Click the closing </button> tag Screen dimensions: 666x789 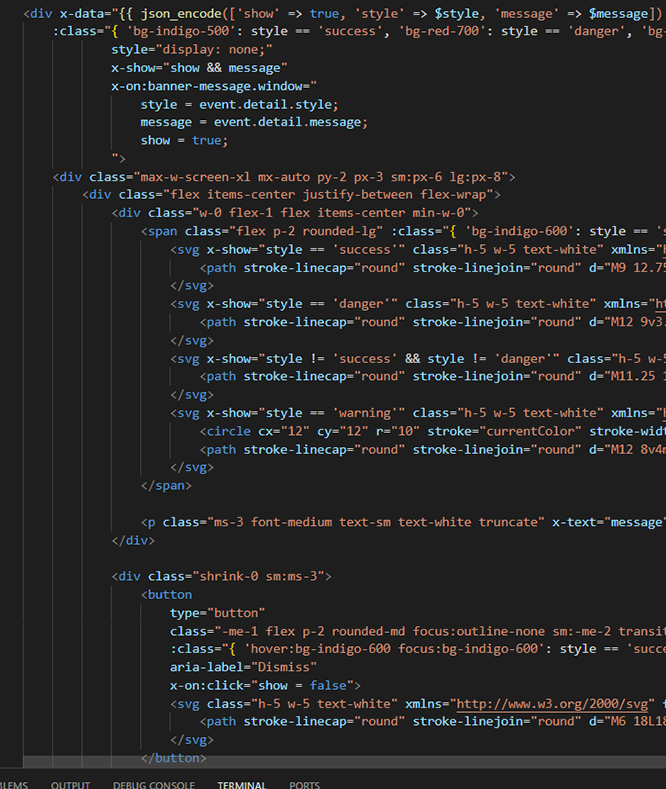tap(173, 758)
